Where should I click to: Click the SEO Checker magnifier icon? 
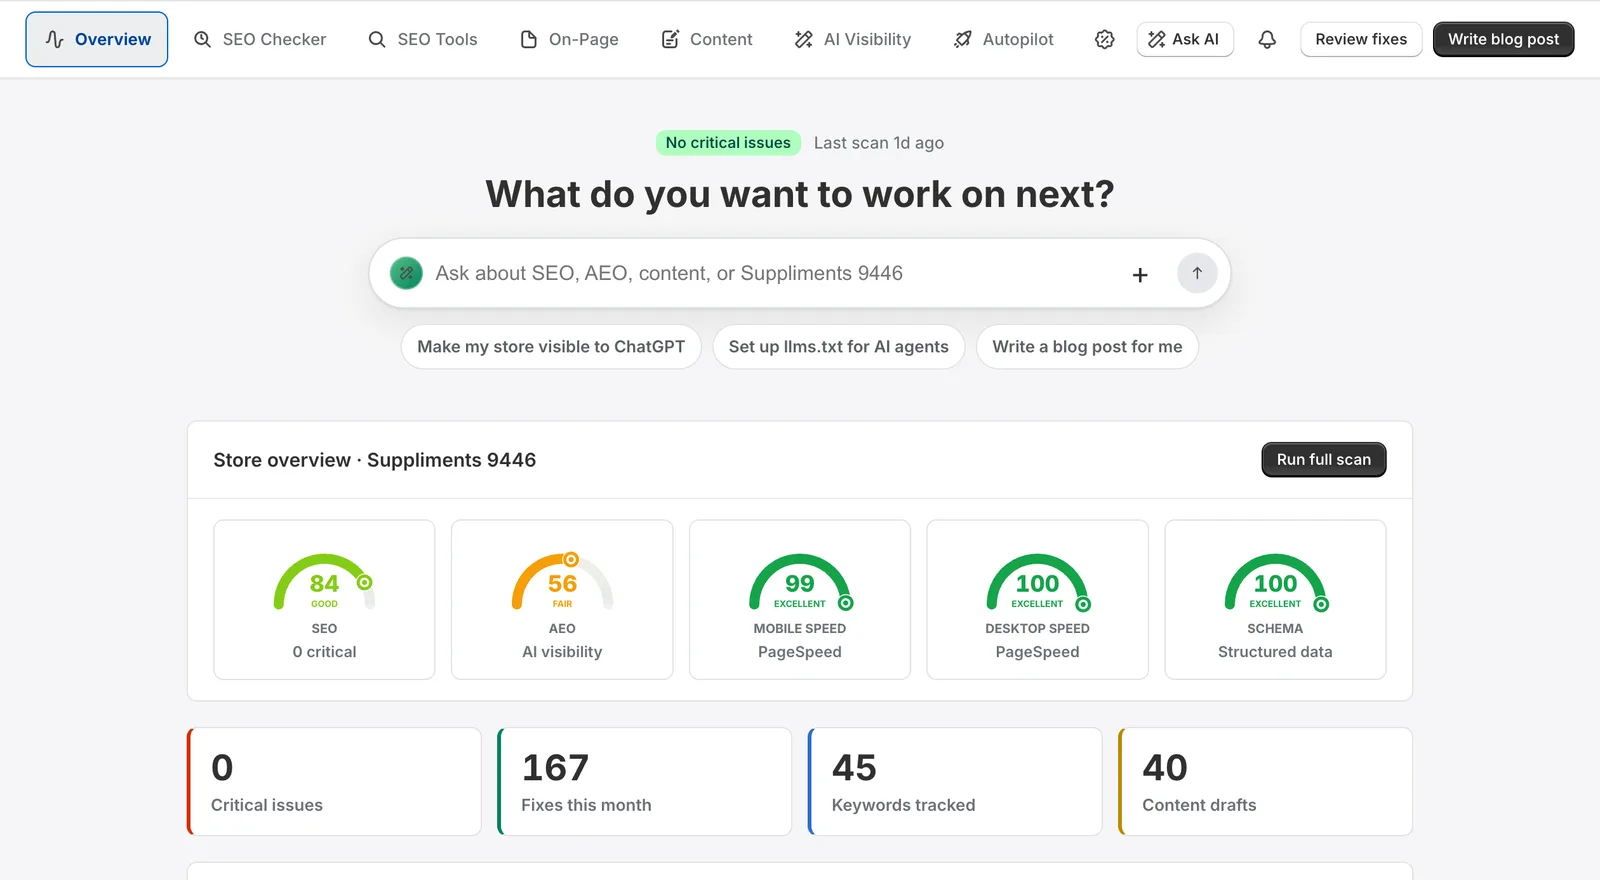(x=202, y=39)
